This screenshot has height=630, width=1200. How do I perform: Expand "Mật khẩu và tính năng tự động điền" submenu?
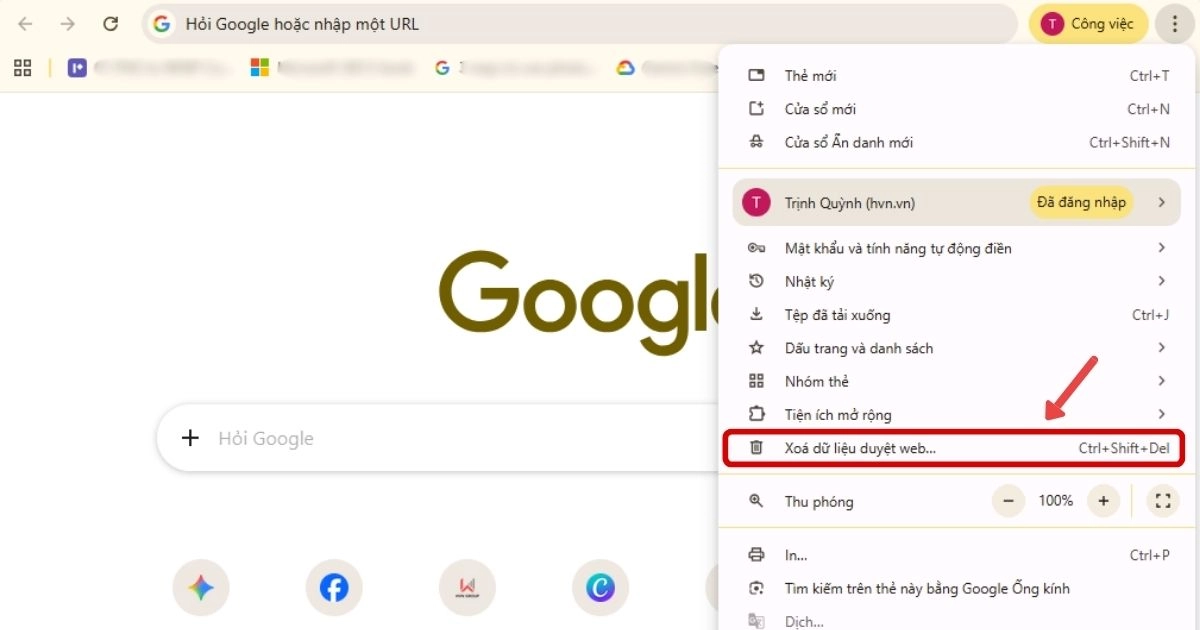tap(958, 248)
